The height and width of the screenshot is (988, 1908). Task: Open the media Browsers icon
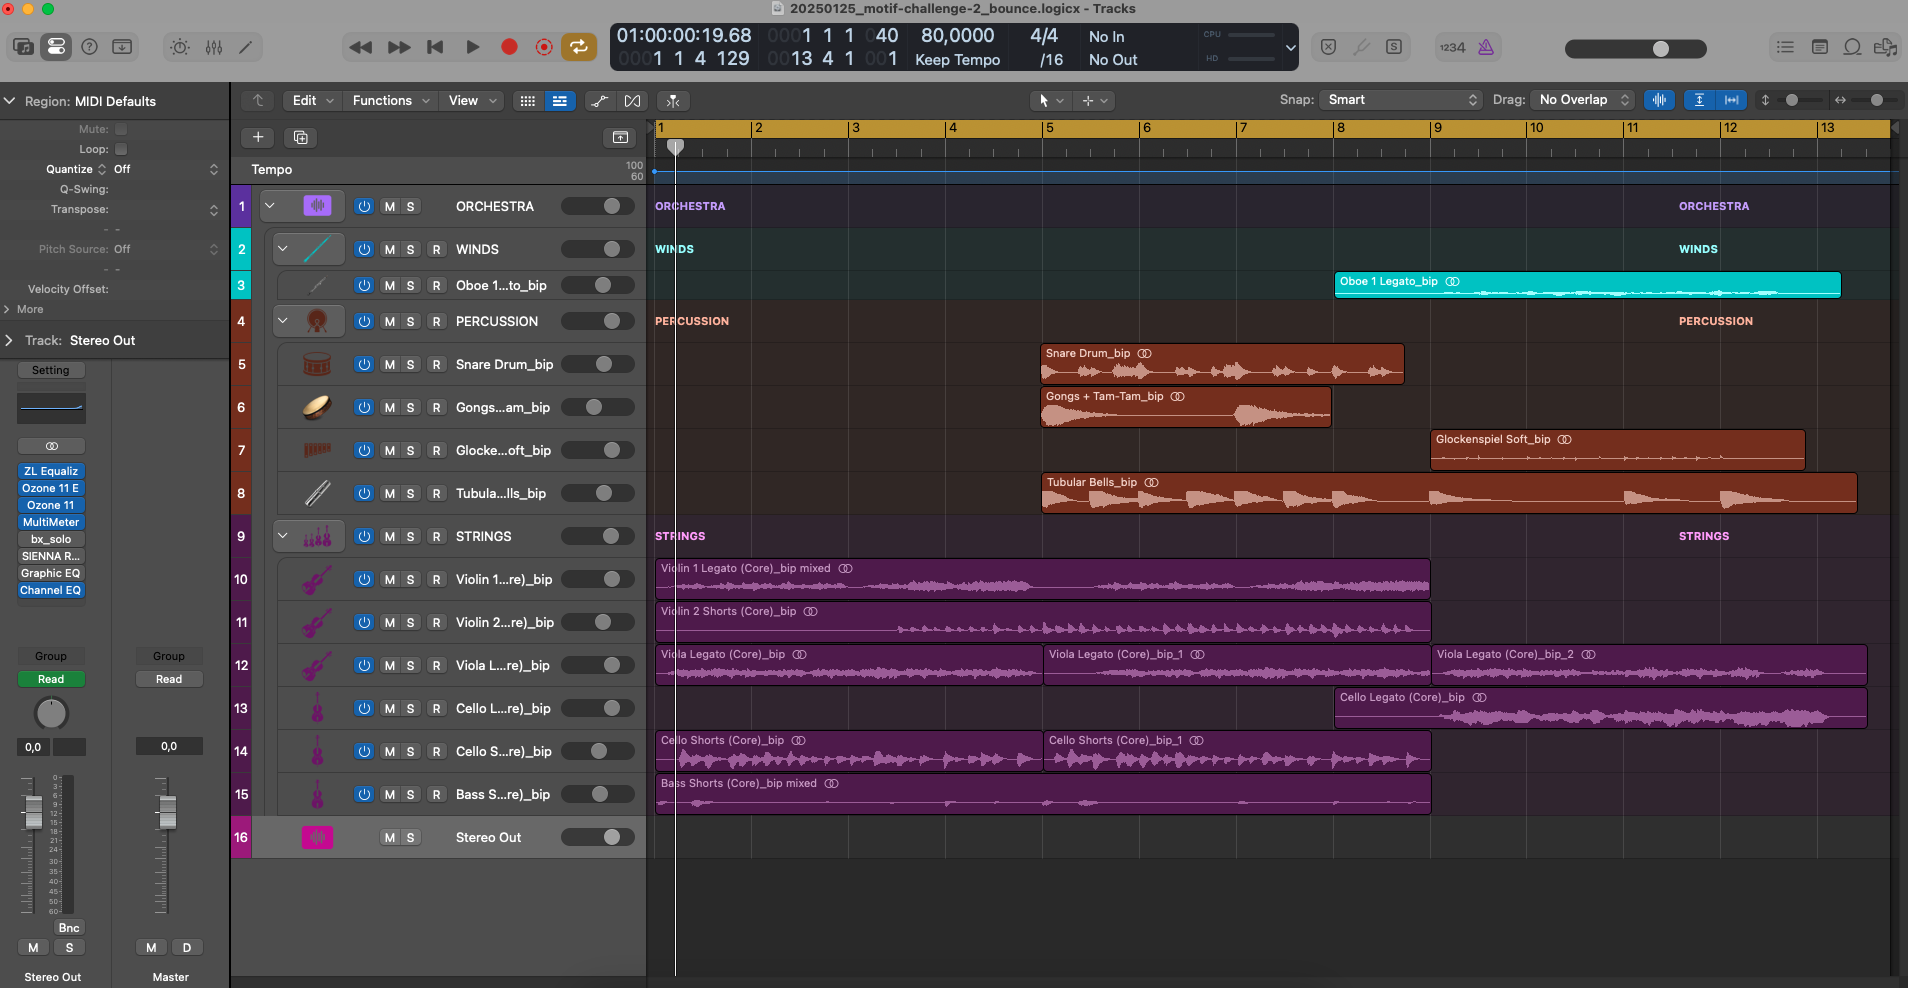pyautogui.click(x=1885, y=47)
